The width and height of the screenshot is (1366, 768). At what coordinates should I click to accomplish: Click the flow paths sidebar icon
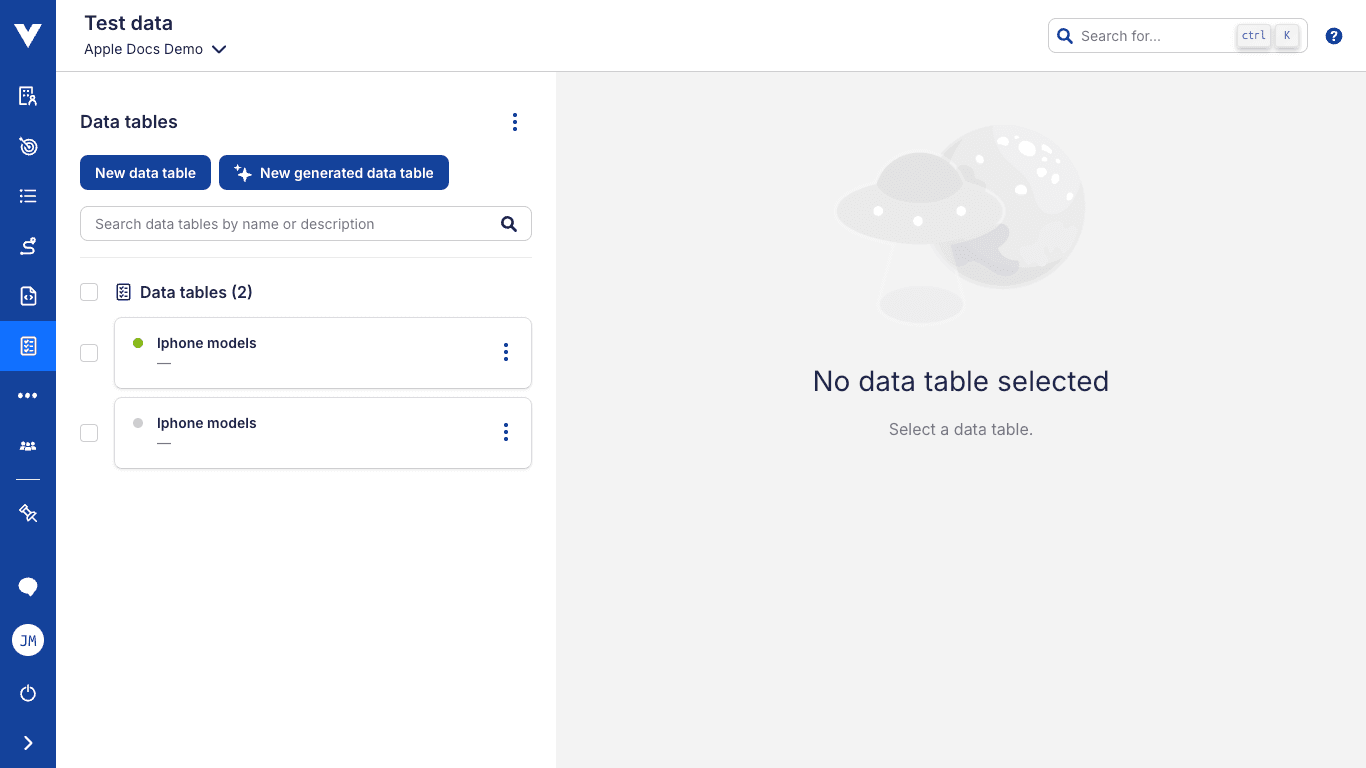point(27,246)
